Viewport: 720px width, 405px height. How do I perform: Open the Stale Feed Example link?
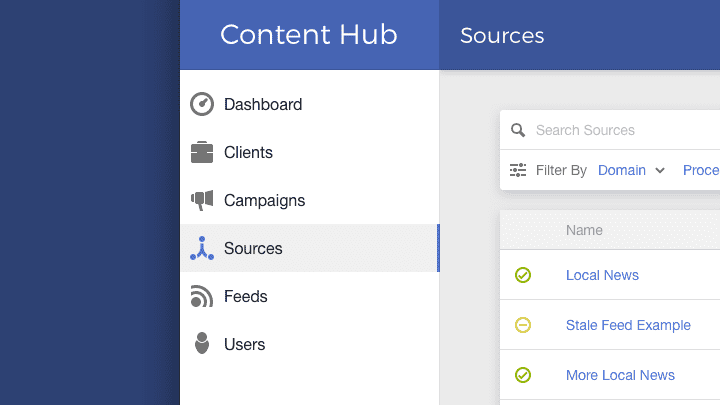click(x=628, y=325)
